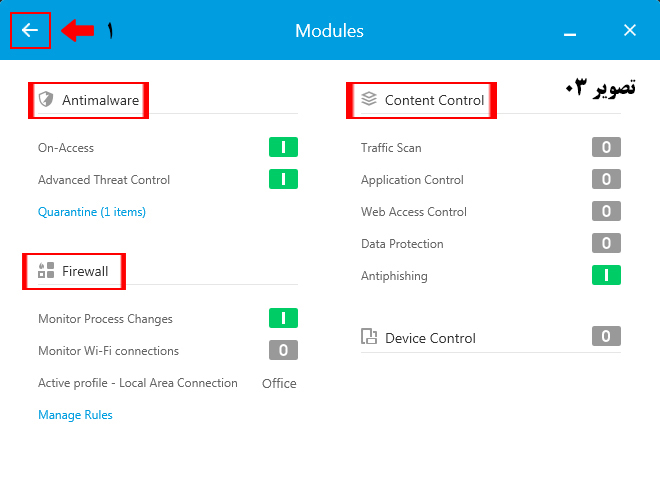The width and height of the screenshot is (660, 480).
Task: Click the Office active profile value
Action: [x=279, y=383]
